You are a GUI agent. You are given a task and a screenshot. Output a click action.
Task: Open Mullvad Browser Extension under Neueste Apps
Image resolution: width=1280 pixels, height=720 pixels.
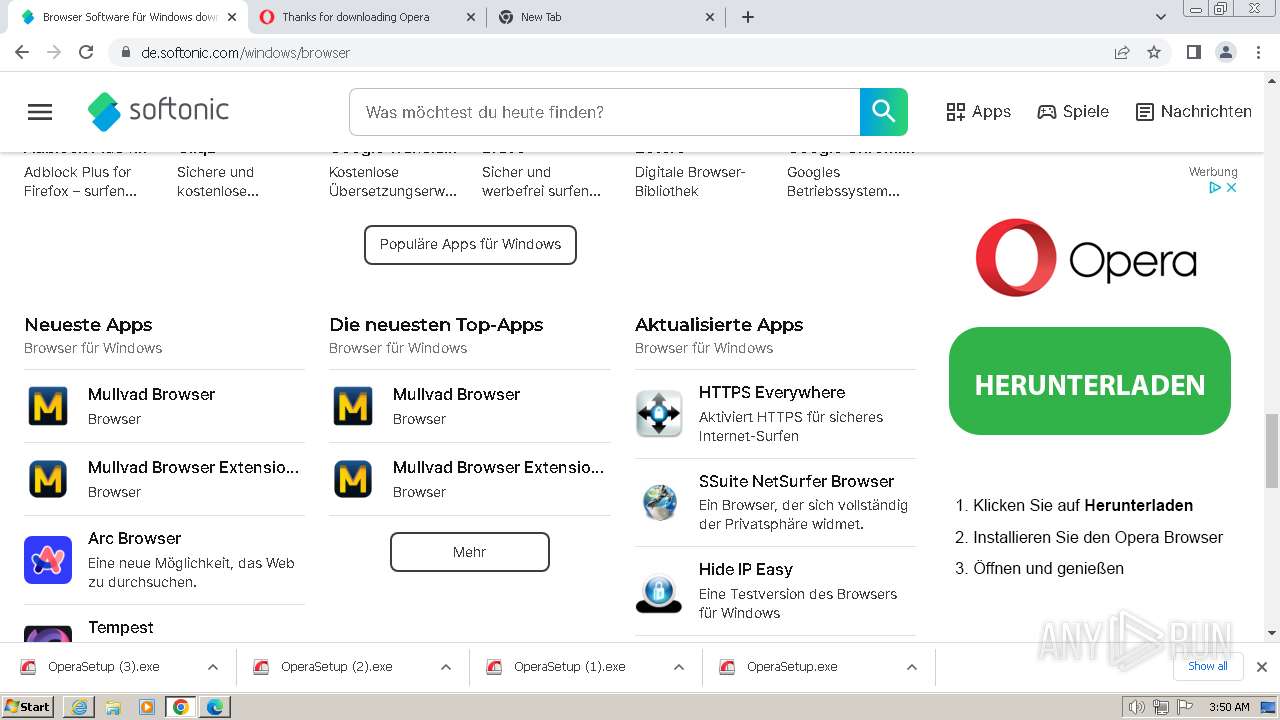point(193,467)
